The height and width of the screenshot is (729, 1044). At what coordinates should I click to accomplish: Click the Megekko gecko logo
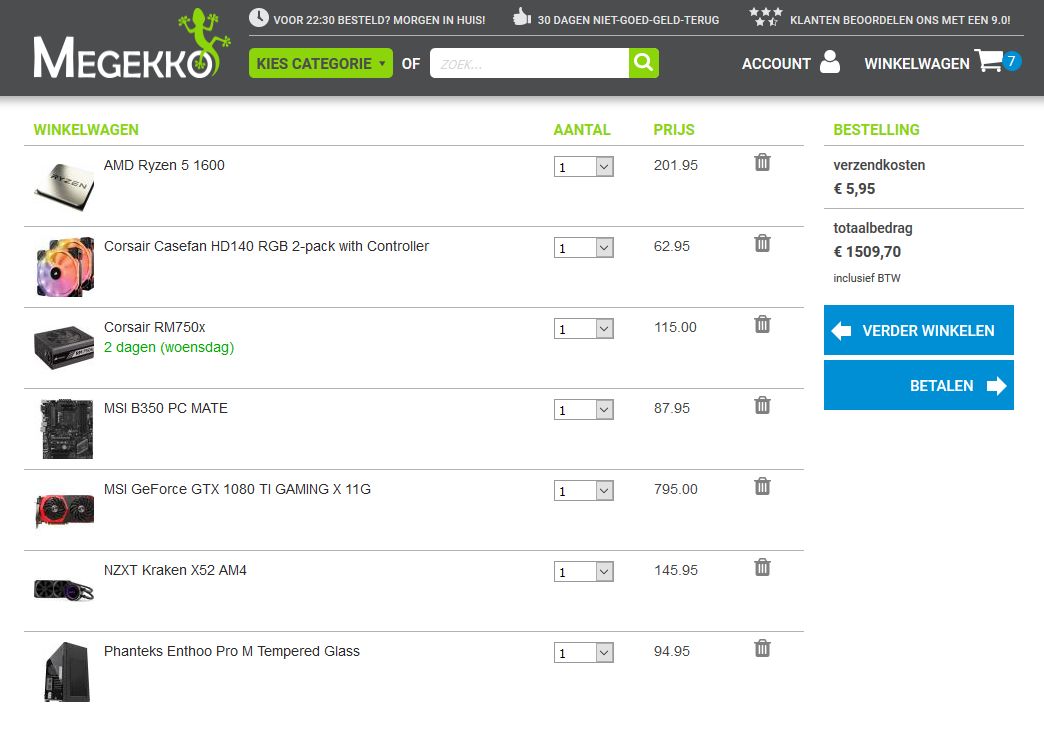coord(132,45)
